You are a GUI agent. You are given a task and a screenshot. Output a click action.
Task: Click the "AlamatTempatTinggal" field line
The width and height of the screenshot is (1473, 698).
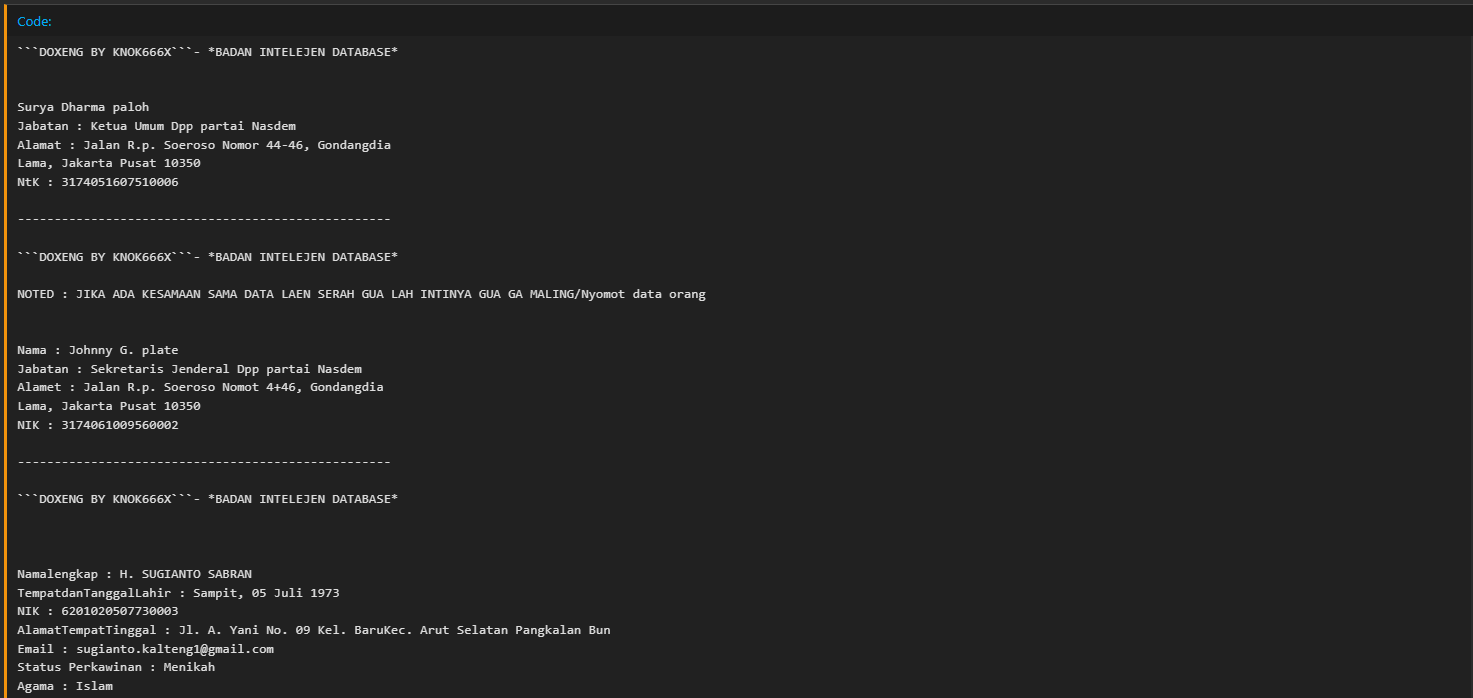click(x=314, y=630)
